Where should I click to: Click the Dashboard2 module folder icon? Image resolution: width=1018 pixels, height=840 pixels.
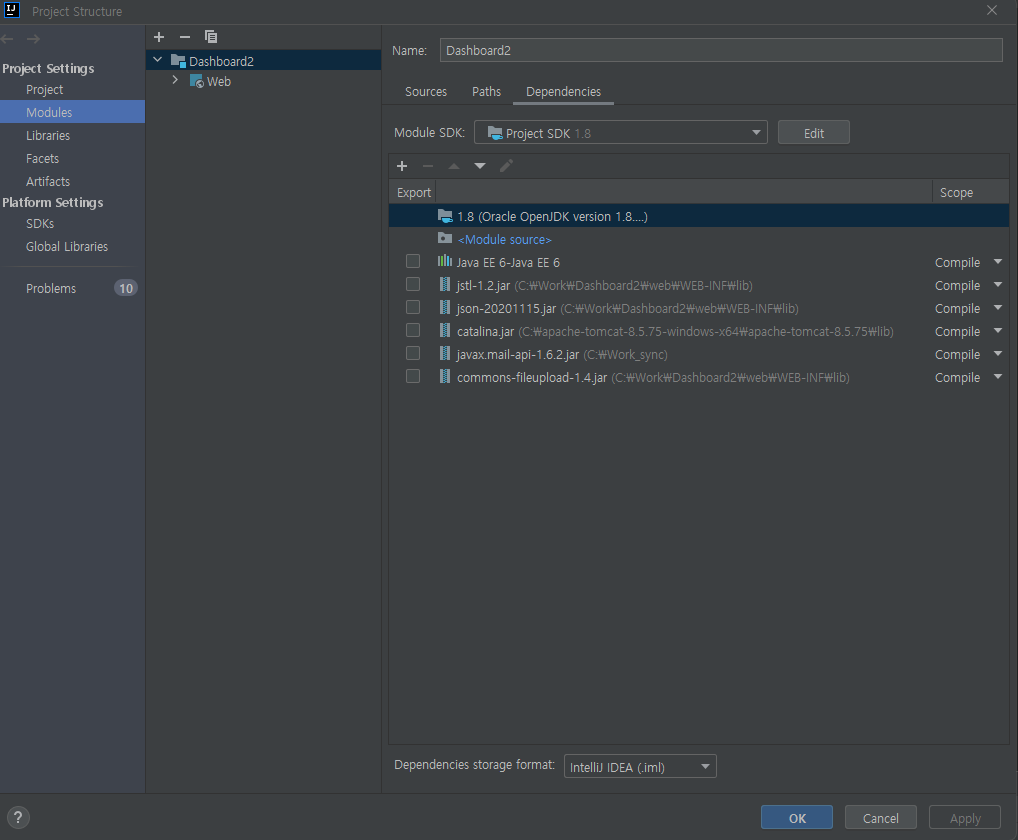[178, 60]
